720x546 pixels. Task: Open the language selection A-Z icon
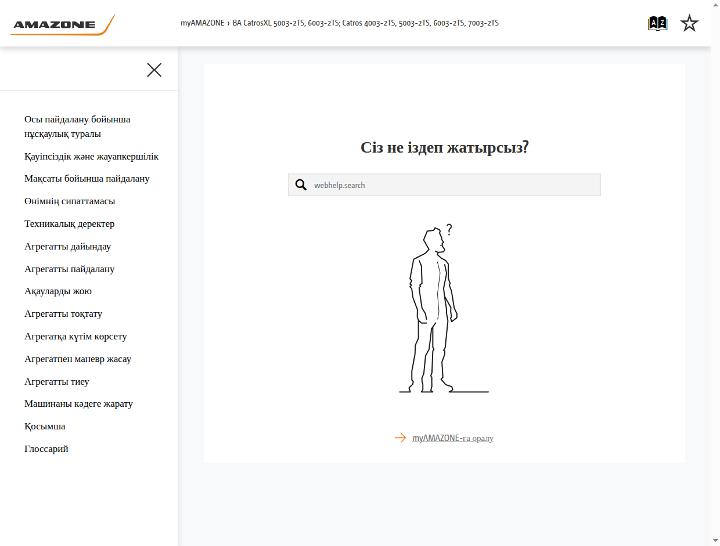coord(657,23)
